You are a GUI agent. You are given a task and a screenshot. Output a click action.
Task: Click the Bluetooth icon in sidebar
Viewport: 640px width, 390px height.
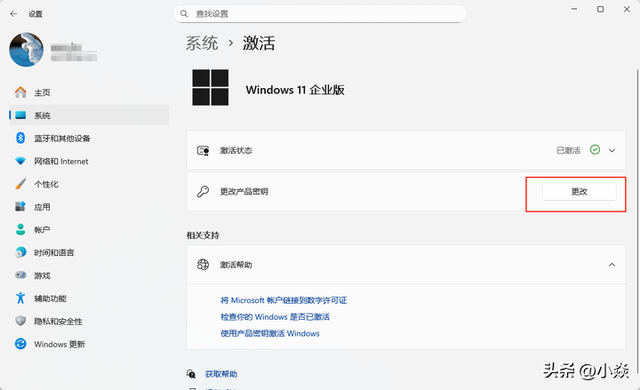pyautogui.click(x=20, y=138)
